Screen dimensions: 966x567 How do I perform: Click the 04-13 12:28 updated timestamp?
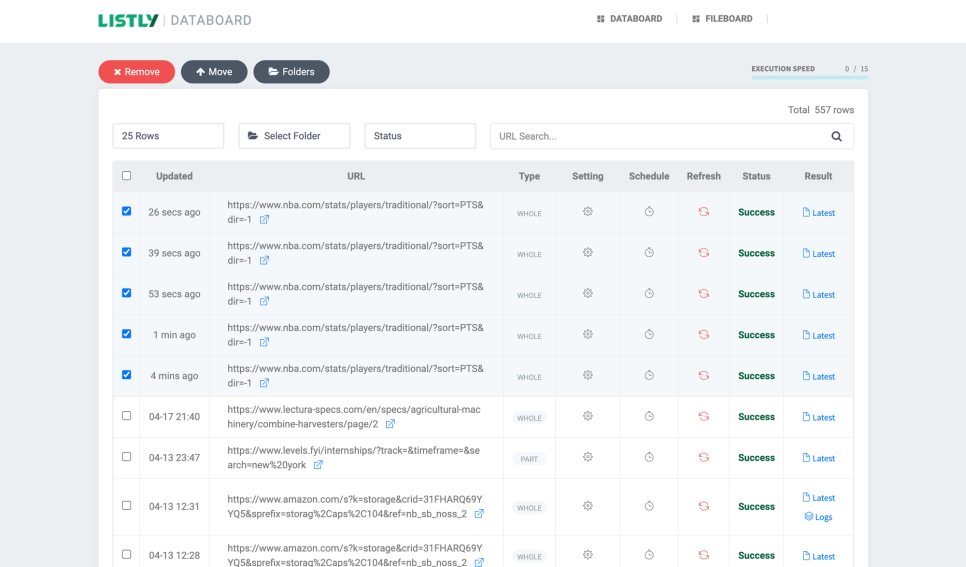(174, 555)
